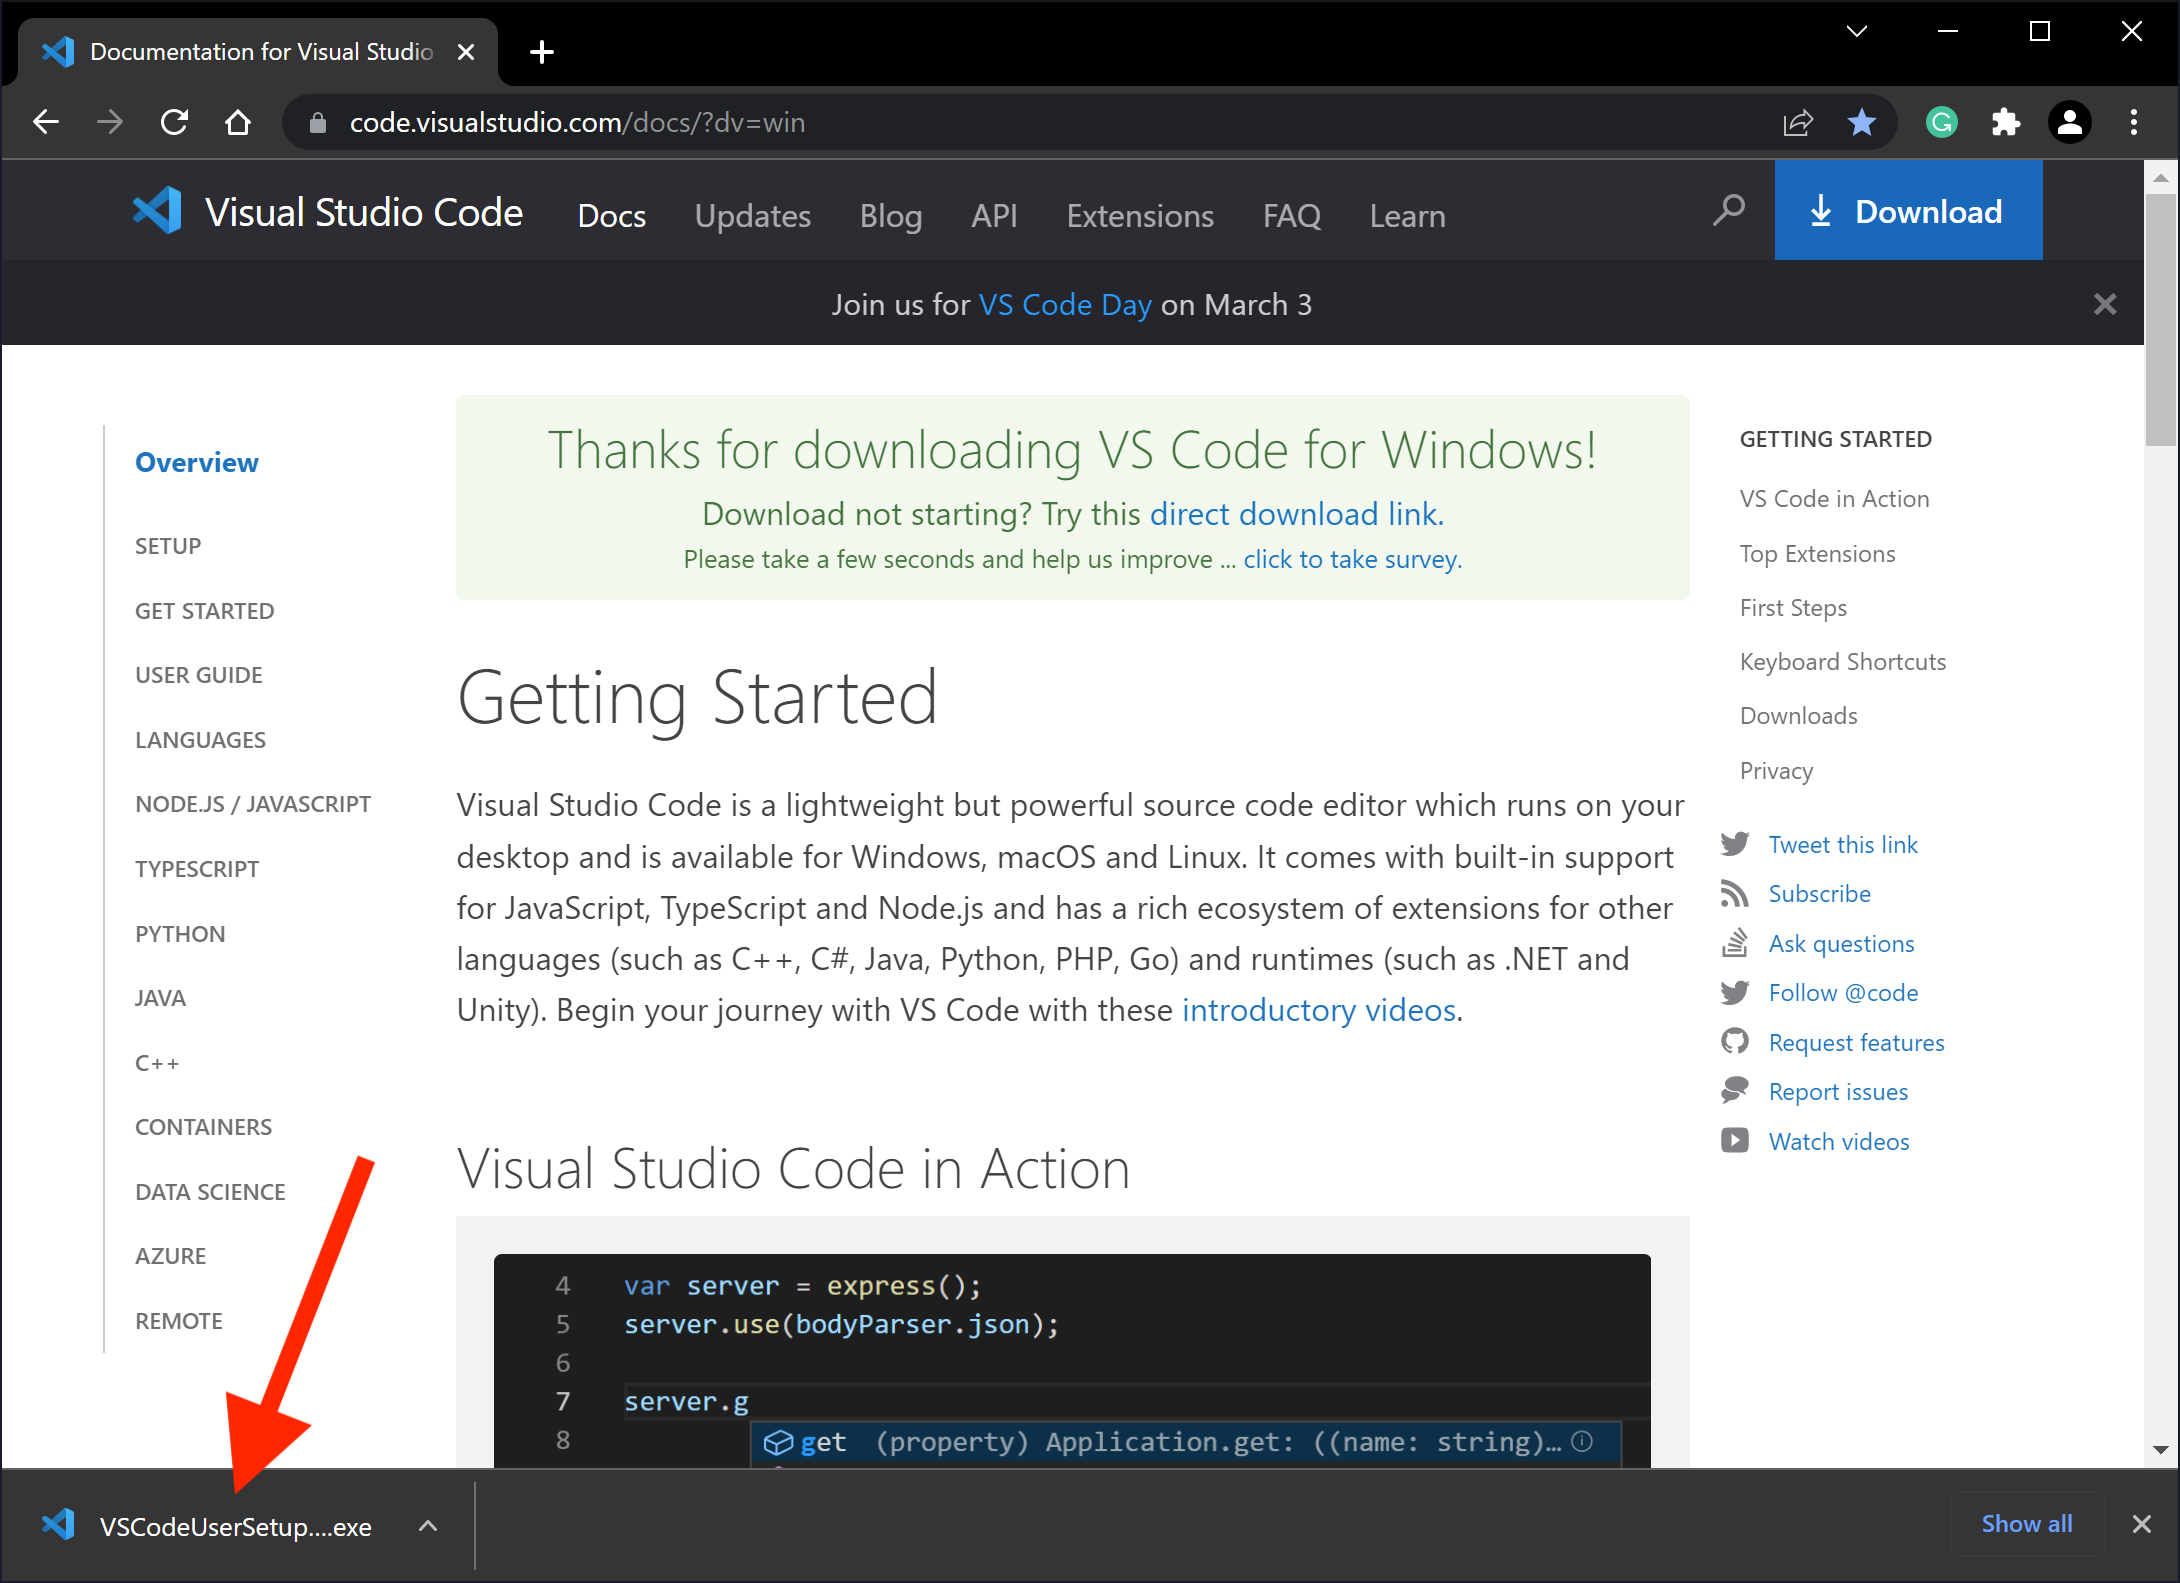The height and width of the screenshot is (1583, 2180).
Task: Close the downloads bar
Action: 2141,1524
